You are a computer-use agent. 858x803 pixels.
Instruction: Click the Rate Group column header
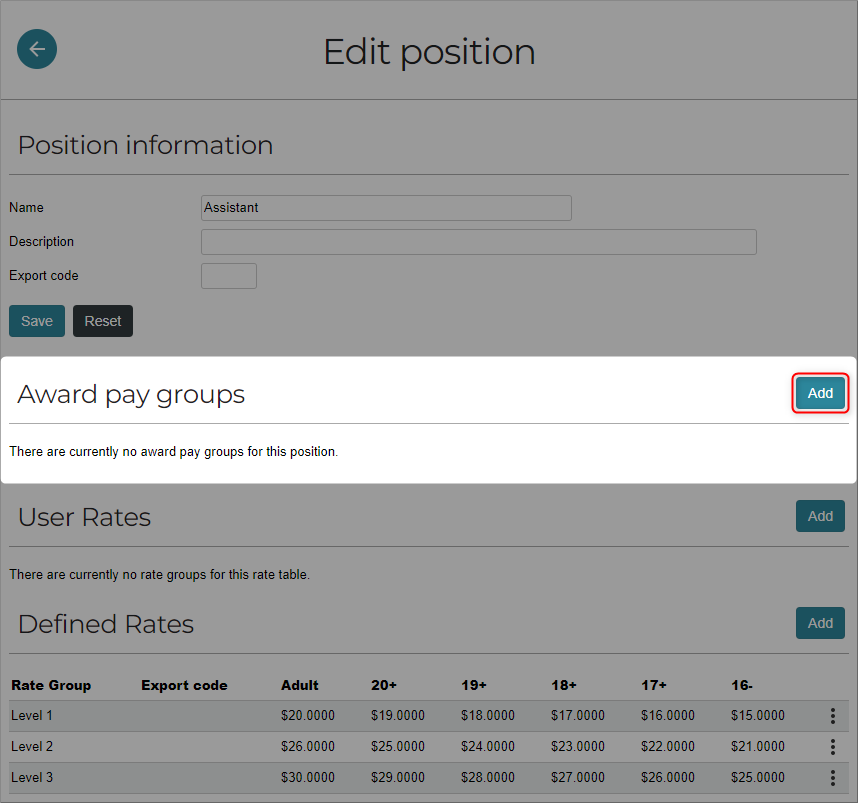(x=51, y=685)
